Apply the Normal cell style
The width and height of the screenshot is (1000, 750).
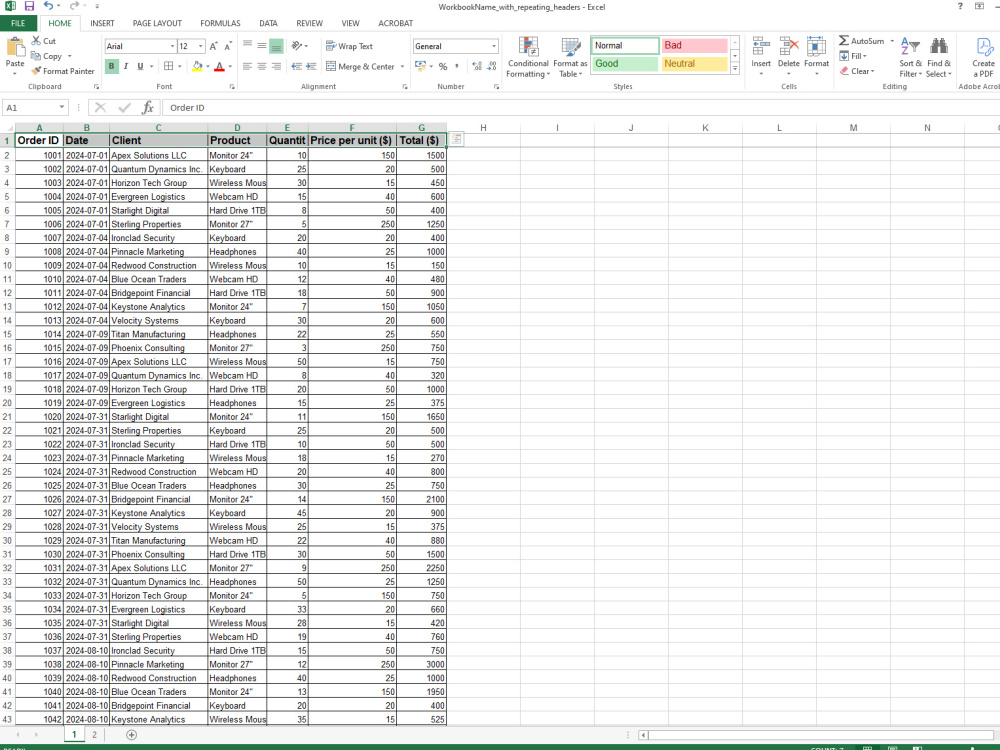point(625,45)
